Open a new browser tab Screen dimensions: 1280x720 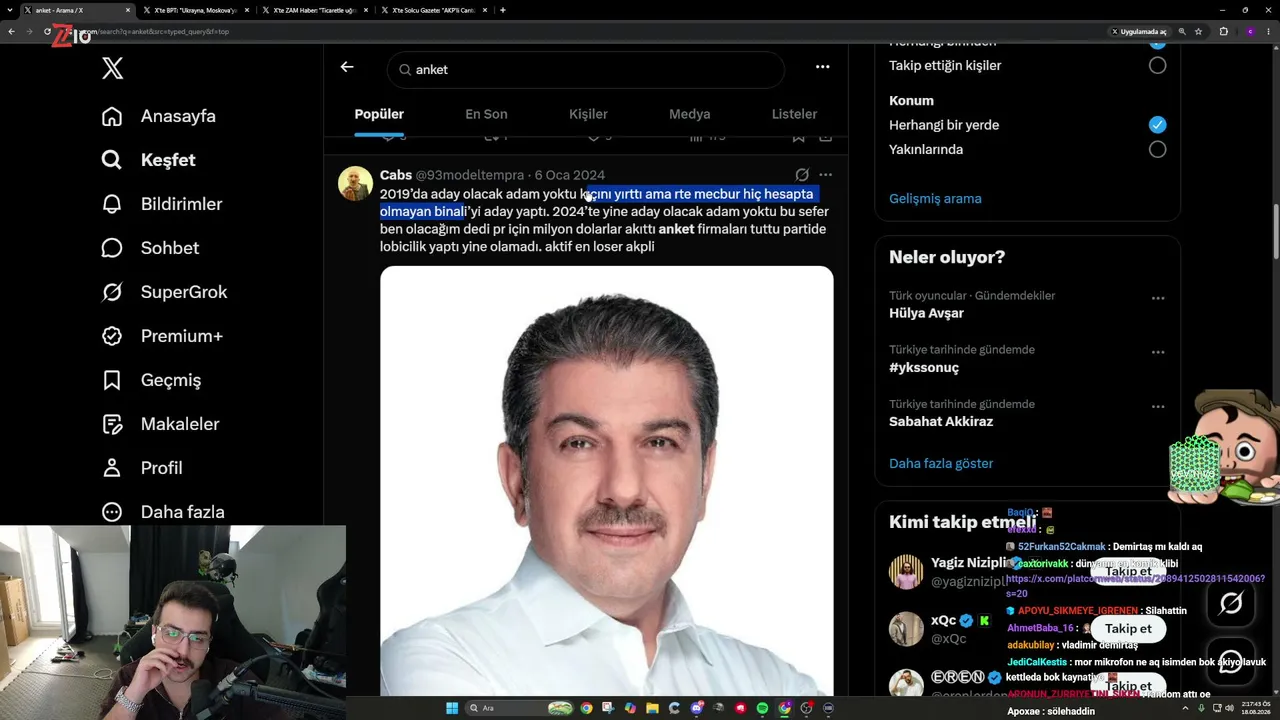pyautogui.click(x=502, y=10)
